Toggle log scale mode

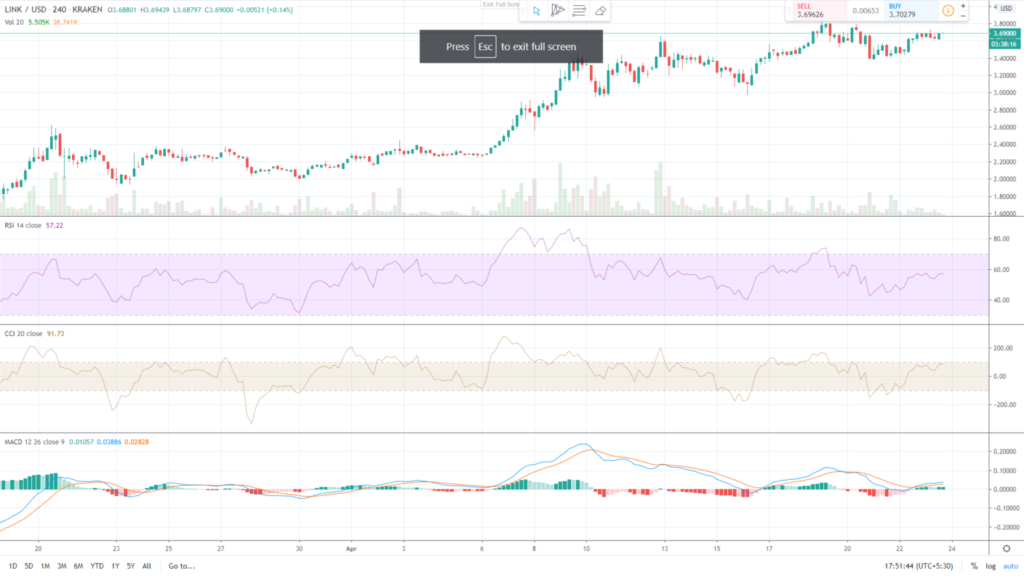tap(989, 565)
